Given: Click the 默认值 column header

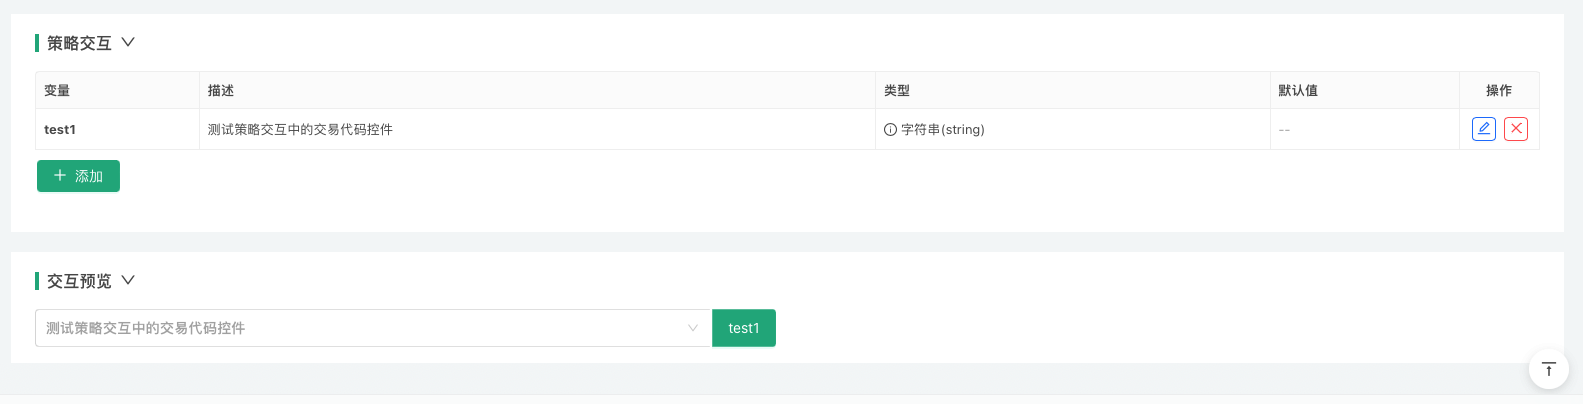Looking at the screenshot, I should coord(1298,91).
